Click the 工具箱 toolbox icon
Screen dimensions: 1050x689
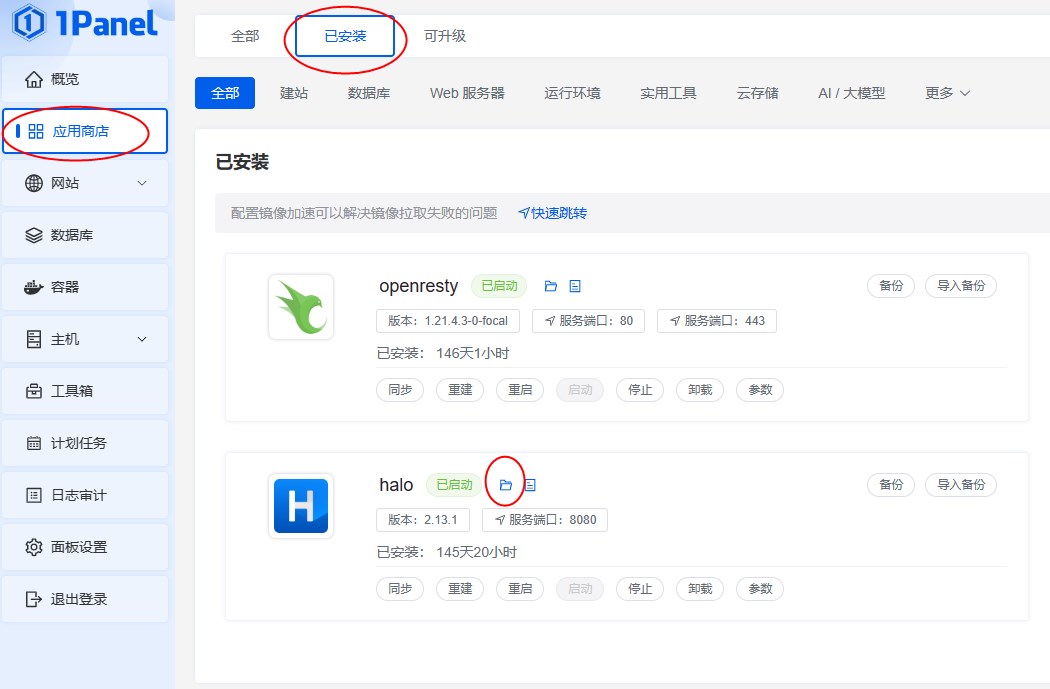coord(33,391)
